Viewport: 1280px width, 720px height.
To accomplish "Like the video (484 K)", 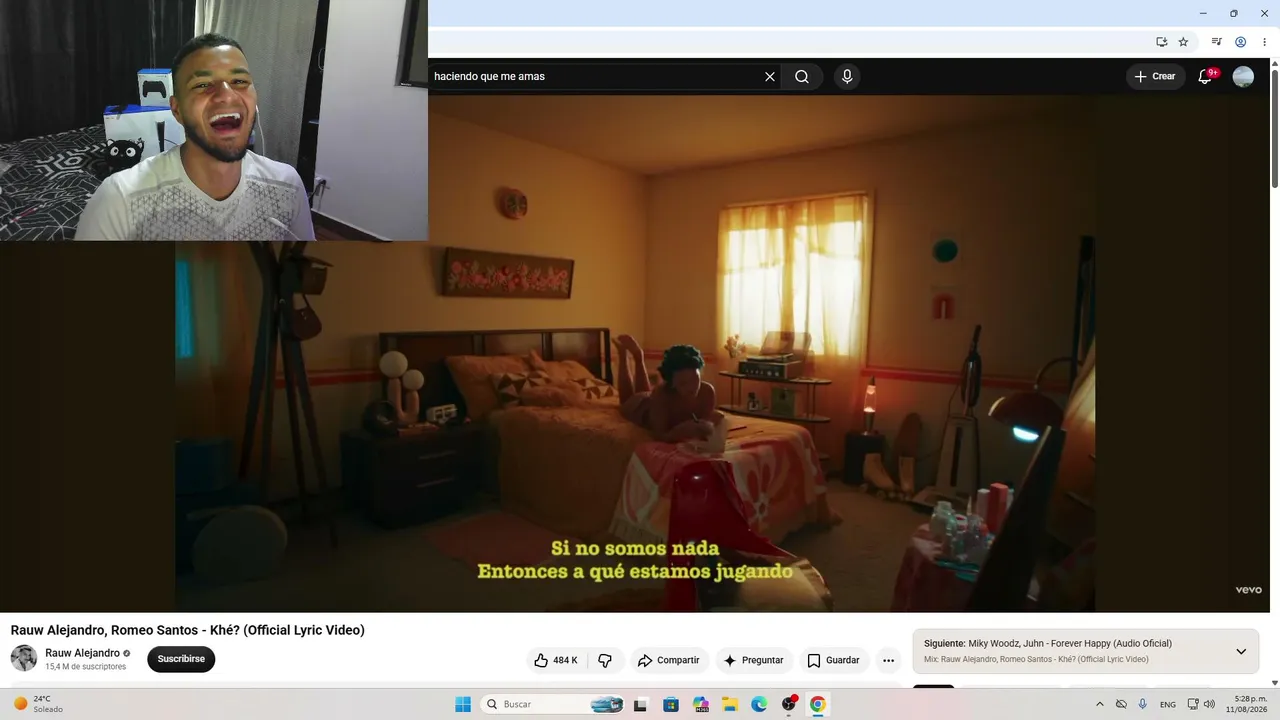I will tap(556, 660).
